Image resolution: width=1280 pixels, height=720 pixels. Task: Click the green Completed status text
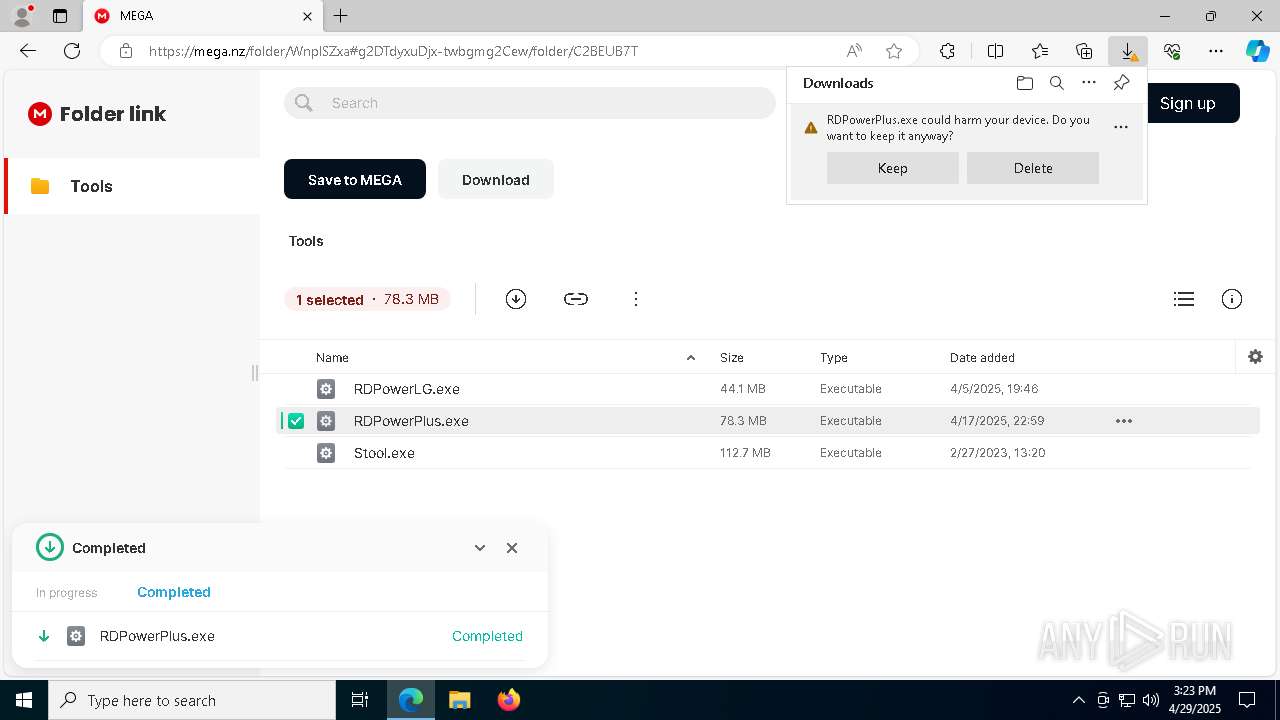(487, 636)
